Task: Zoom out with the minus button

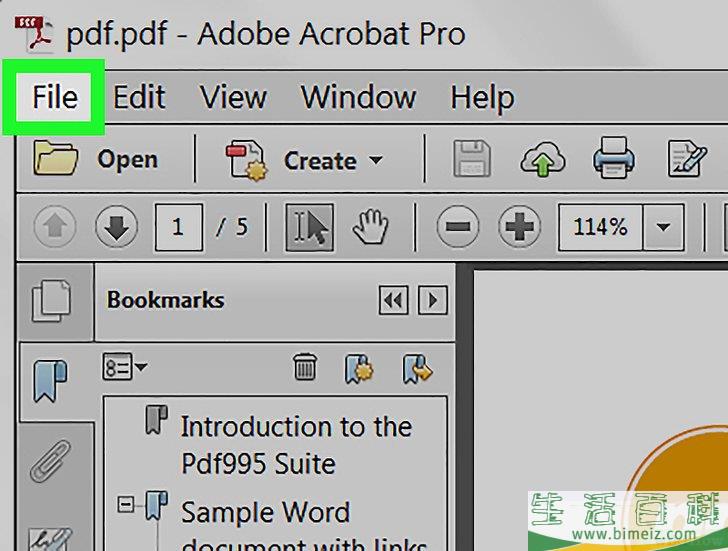Action: tap(458, 227)
